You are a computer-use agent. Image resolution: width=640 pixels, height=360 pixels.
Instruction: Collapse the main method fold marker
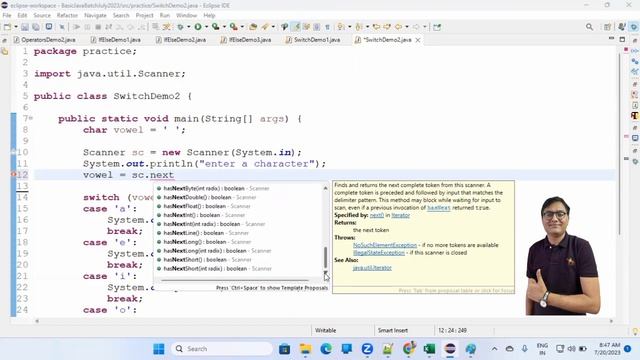[31, 118]
